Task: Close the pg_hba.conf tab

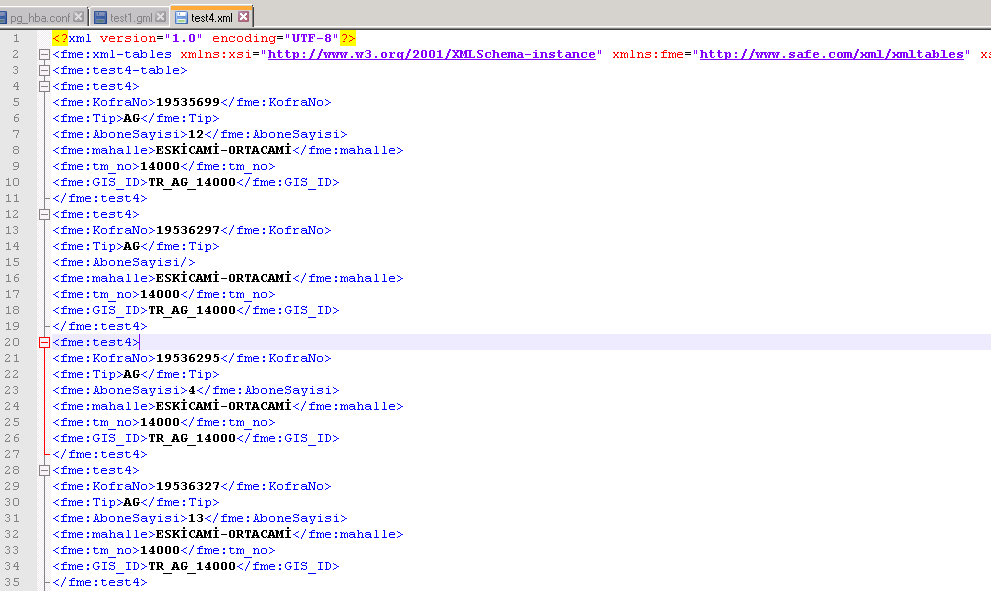Action: (78, 17)
